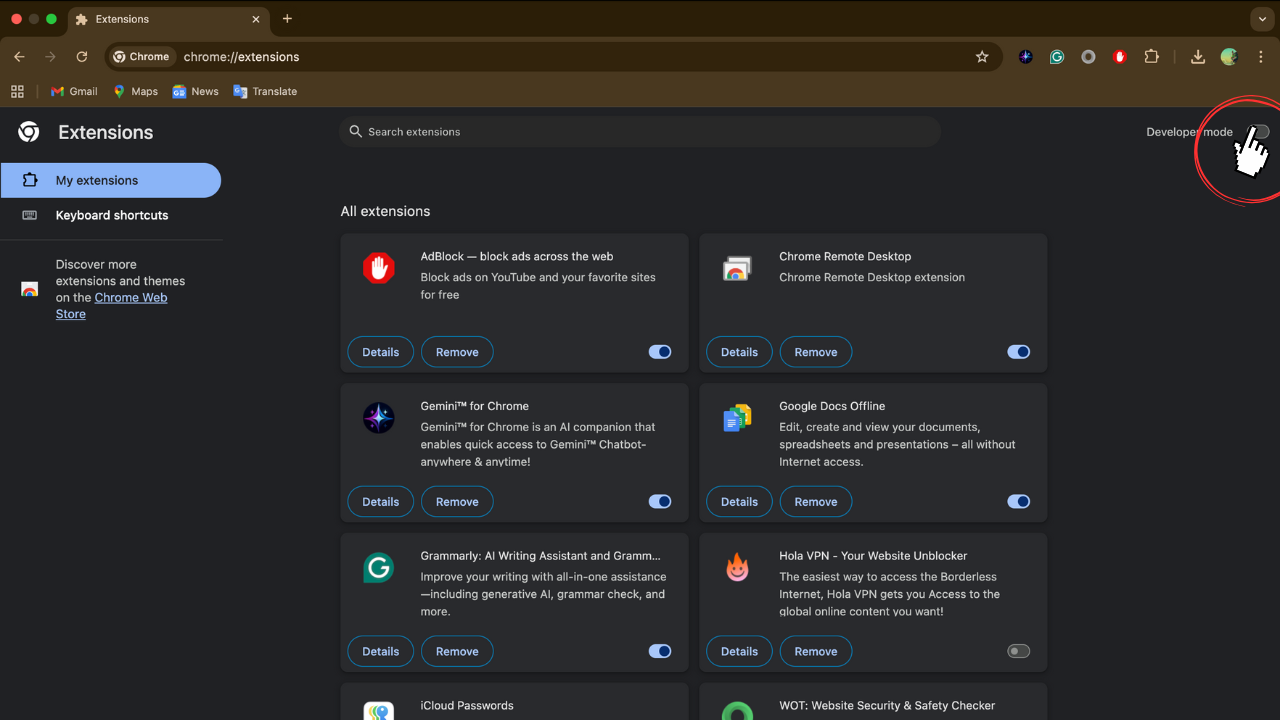Click the Search extensions field
Screen dimensions: 1280x720
click(640, 131)
